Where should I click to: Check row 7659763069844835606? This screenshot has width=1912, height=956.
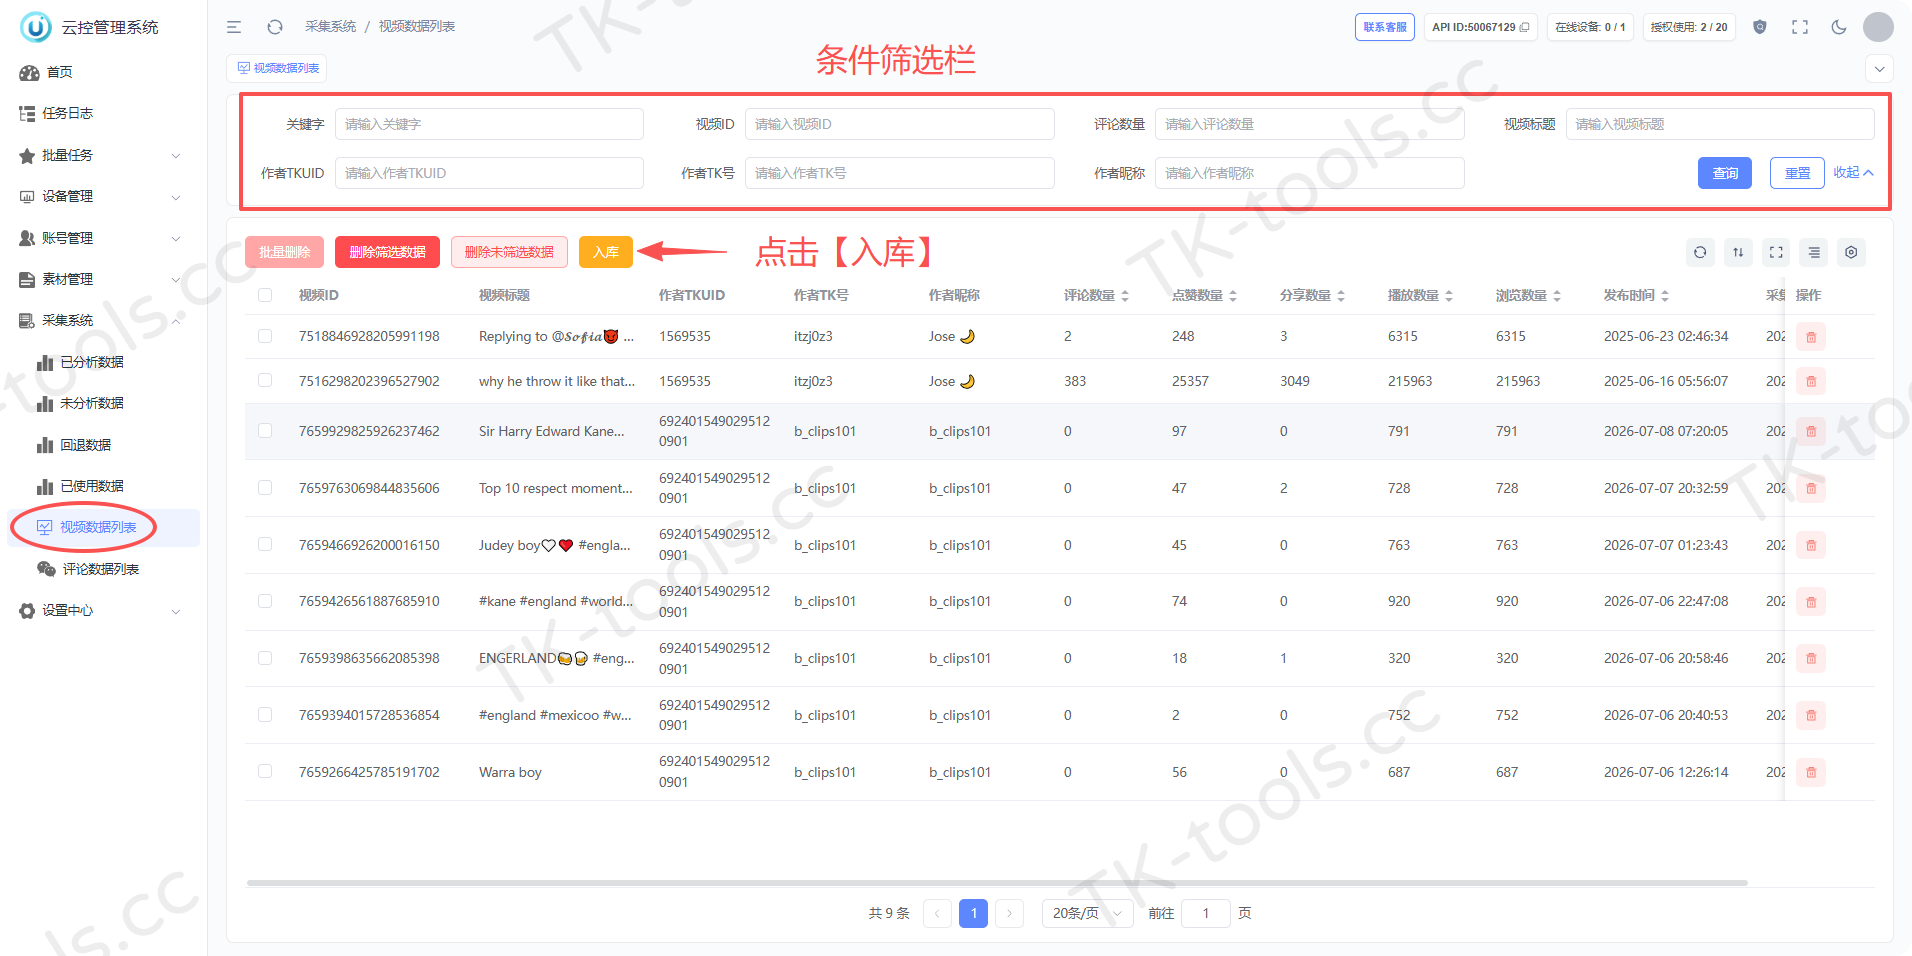pyautogui.click(x=265, y=487)
